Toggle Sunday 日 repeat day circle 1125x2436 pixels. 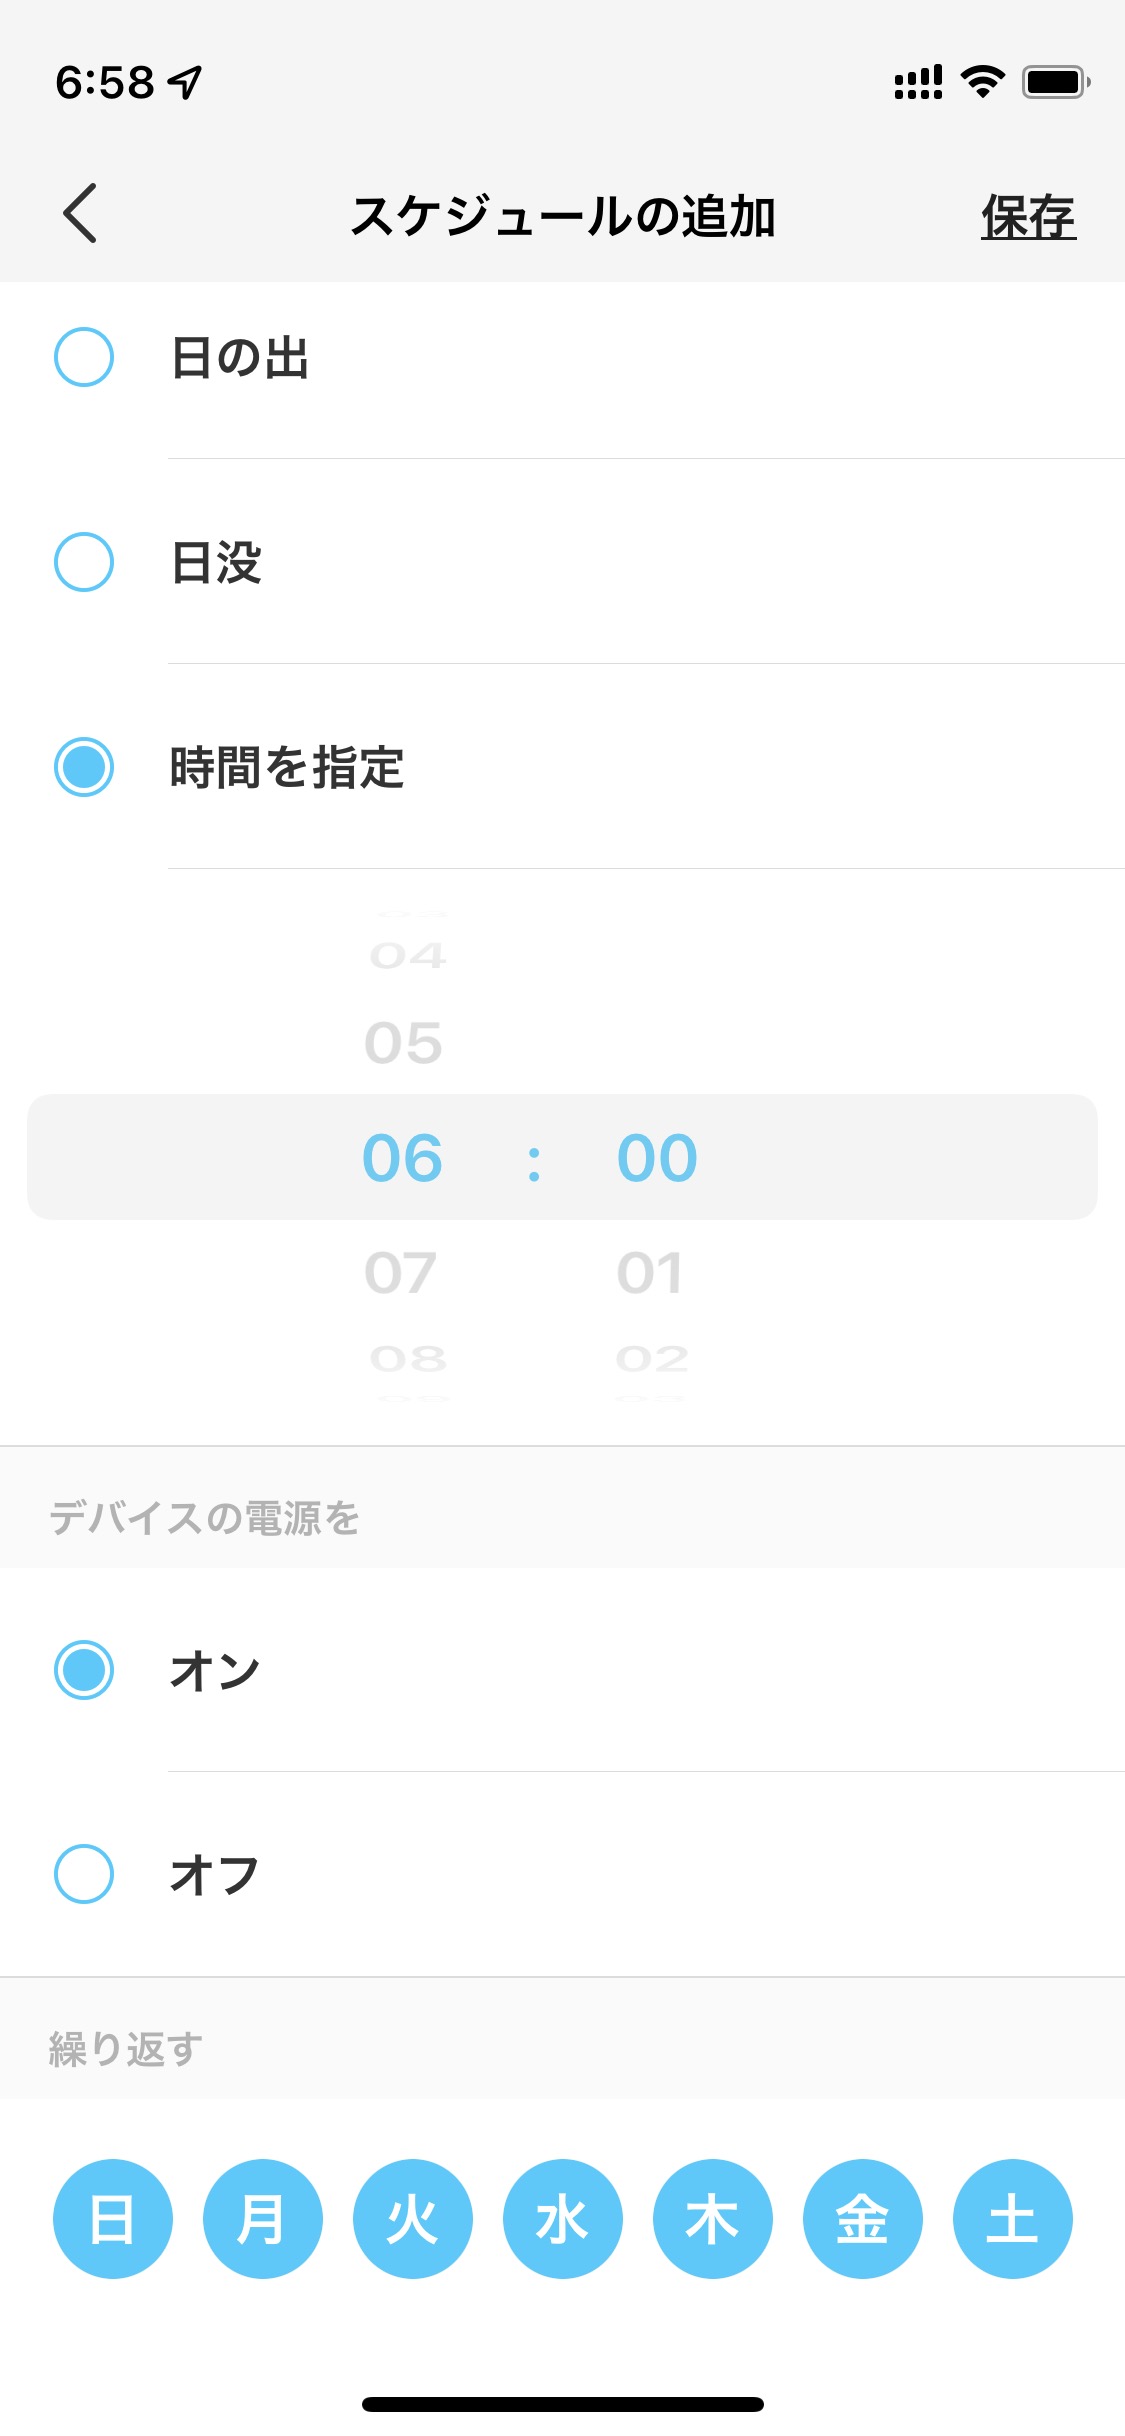coord(113,2219)
